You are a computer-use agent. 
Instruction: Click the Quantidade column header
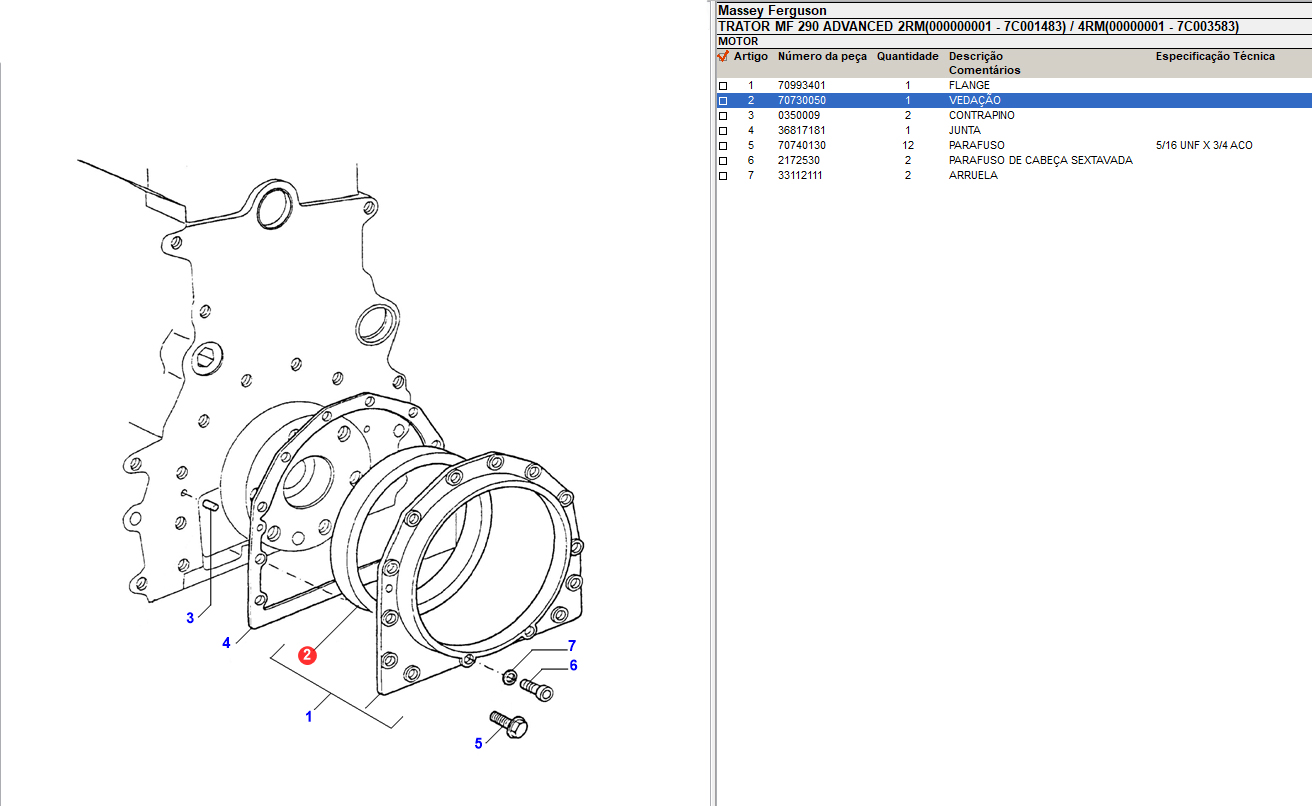(x=907, y=57)
